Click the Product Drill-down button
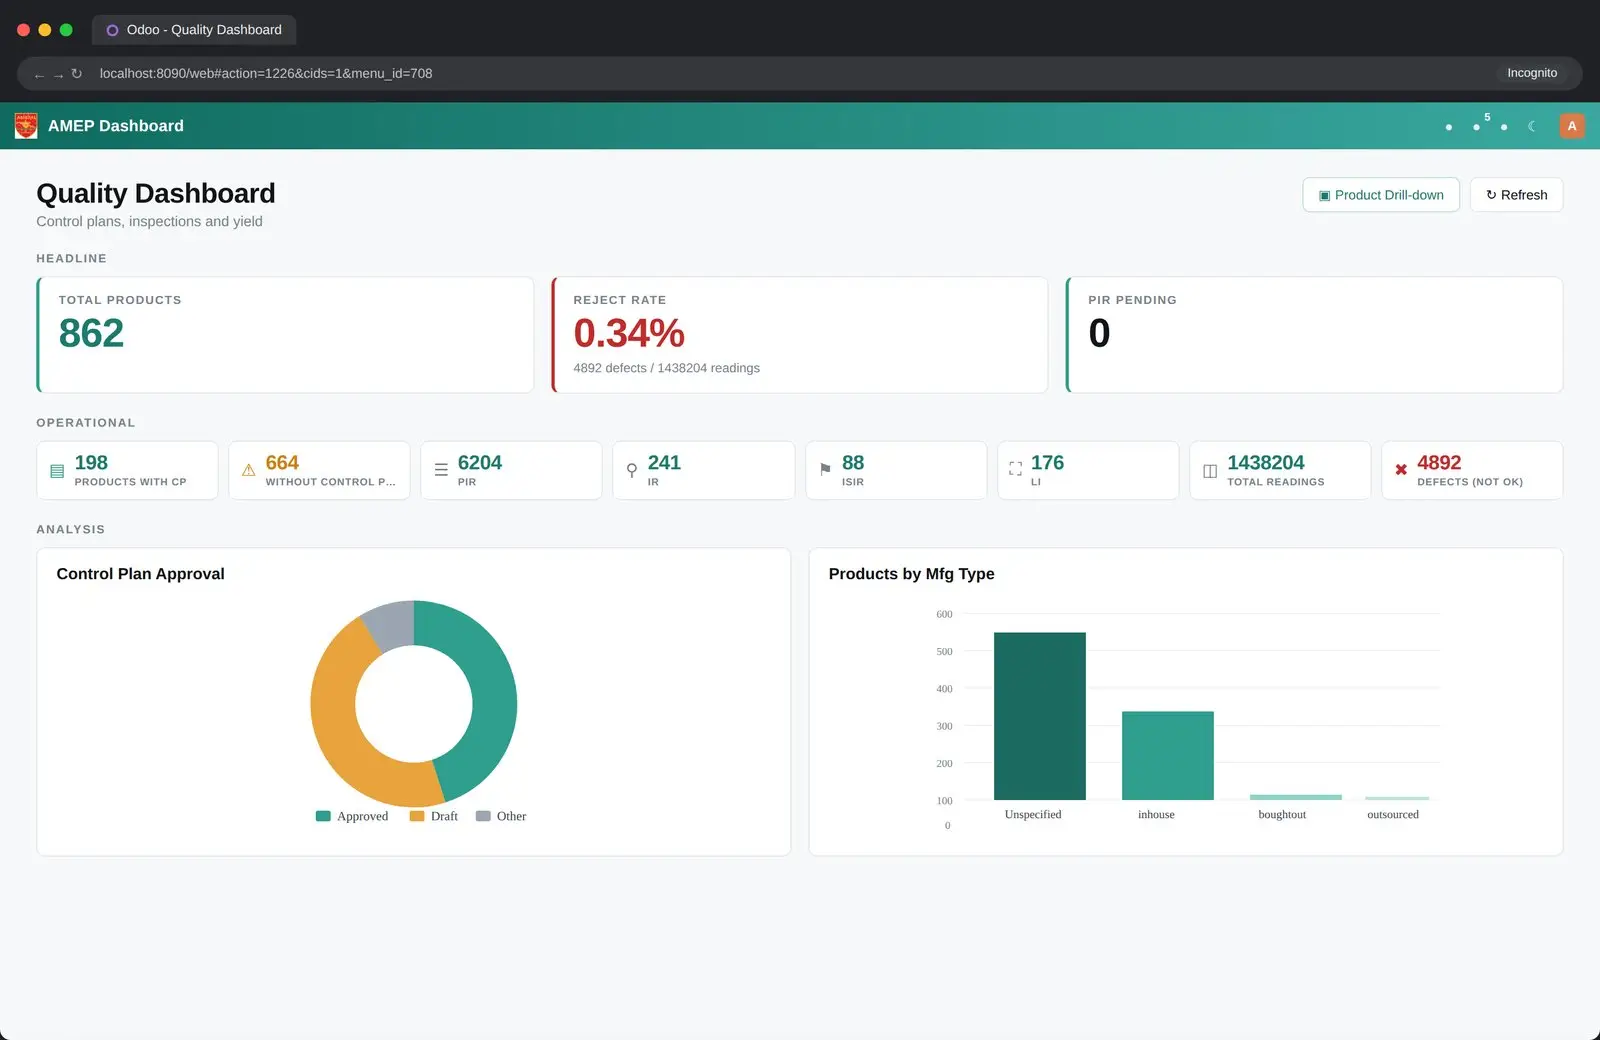This screenshot has height=1040, width=1600. pos(1381,195)
